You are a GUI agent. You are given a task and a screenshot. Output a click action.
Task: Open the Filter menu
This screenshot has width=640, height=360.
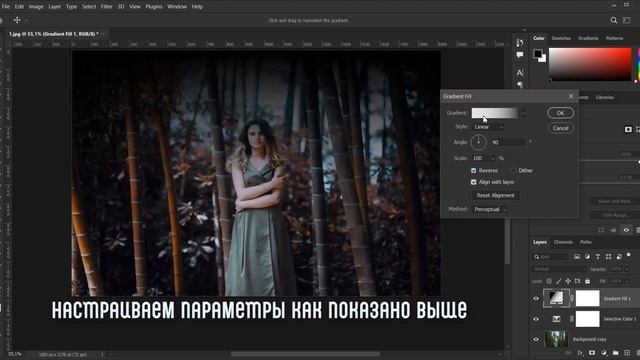(107, 7)
